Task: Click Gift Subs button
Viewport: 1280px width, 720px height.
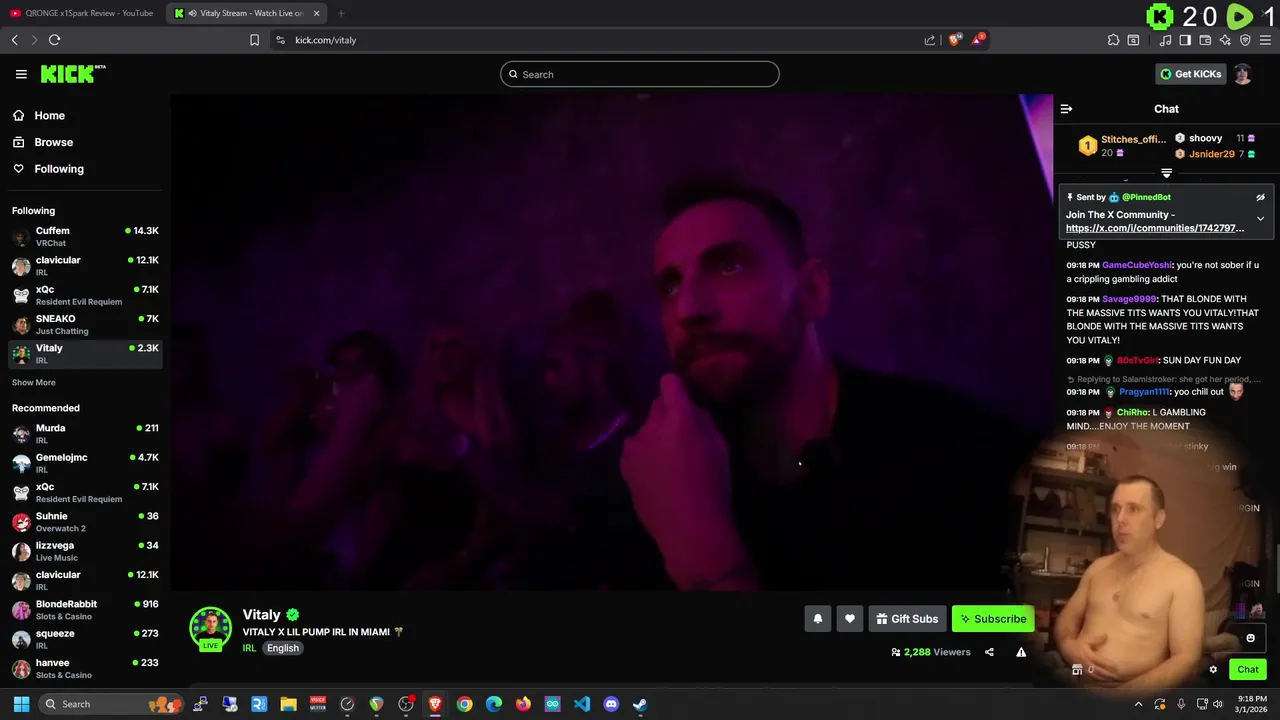Action: point(907,619)
